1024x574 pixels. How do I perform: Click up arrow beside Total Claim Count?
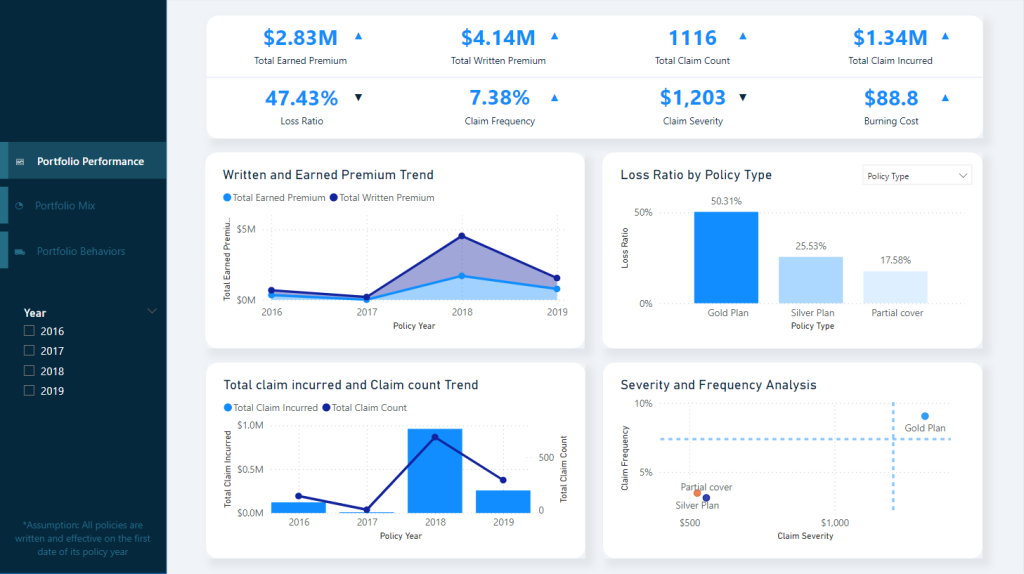pos(742,36)
